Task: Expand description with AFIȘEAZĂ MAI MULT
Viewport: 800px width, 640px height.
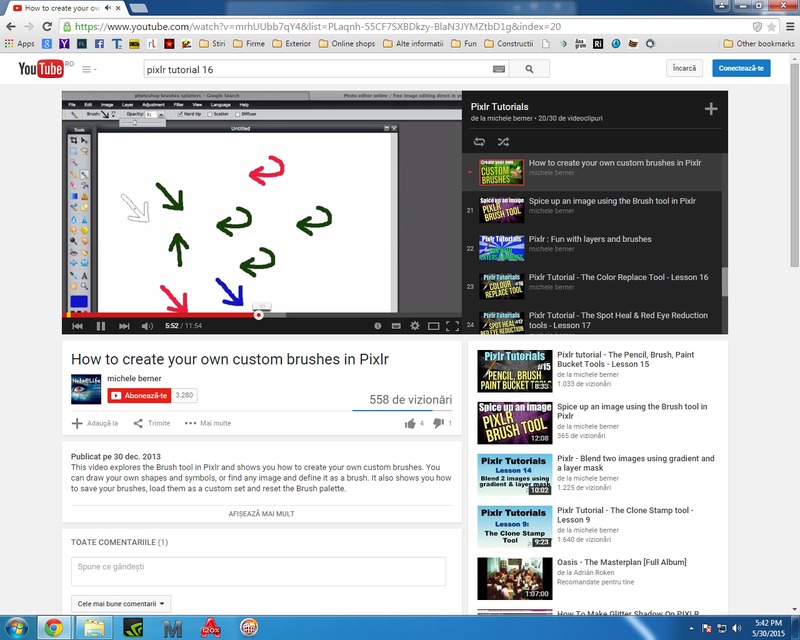Action: 261,514
